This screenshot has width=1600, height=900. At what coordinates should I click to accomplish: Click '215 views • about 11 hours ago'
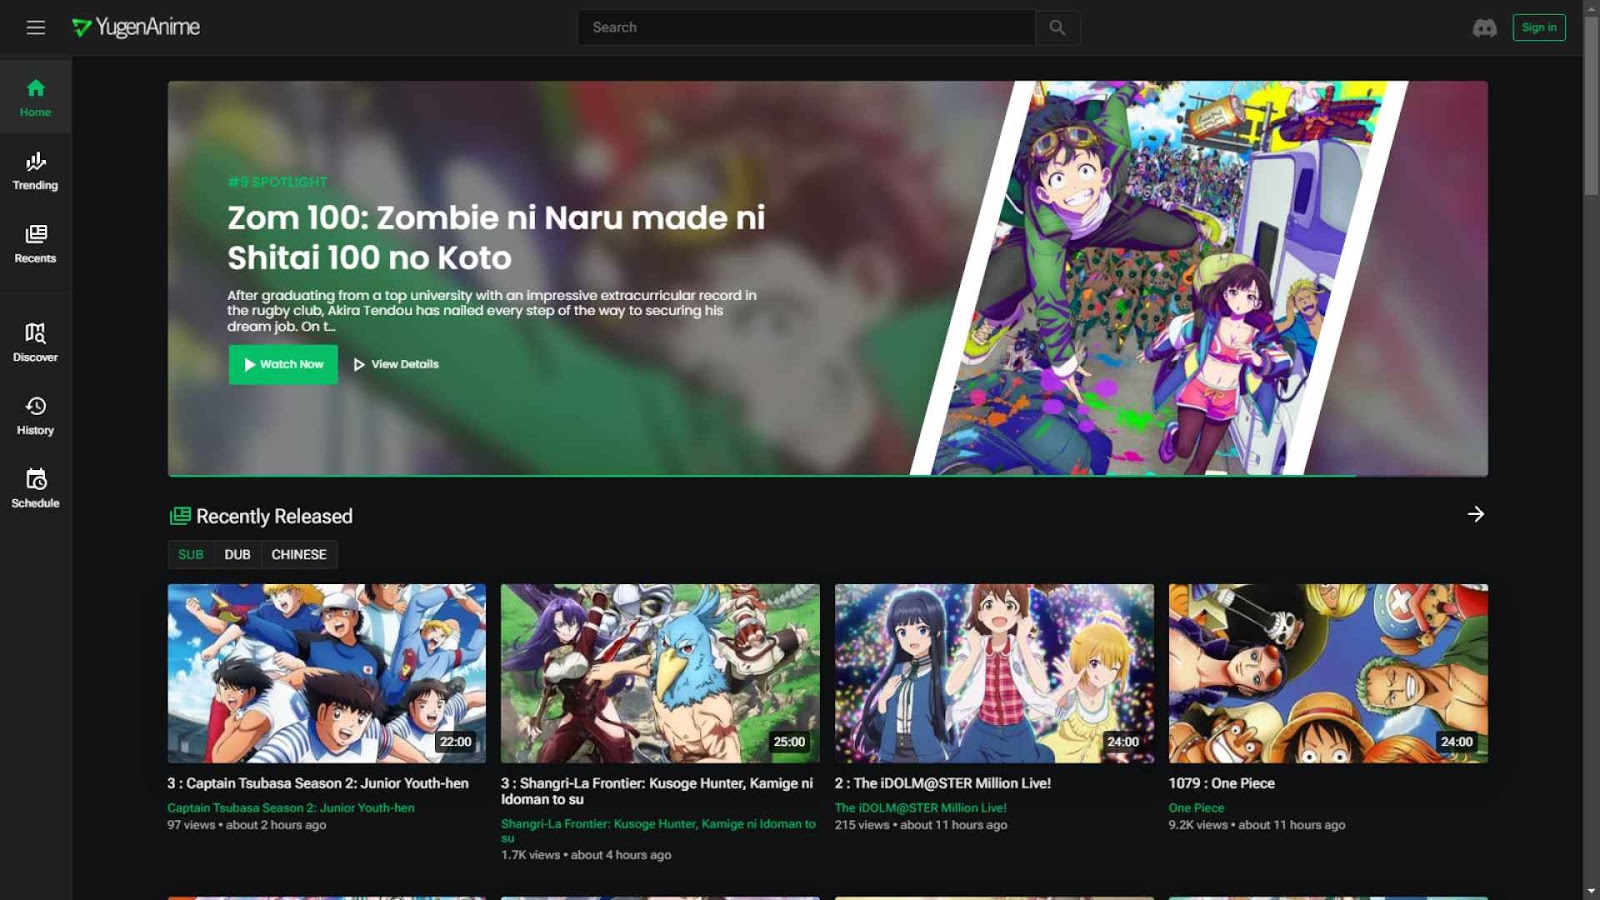click(921, 825)
